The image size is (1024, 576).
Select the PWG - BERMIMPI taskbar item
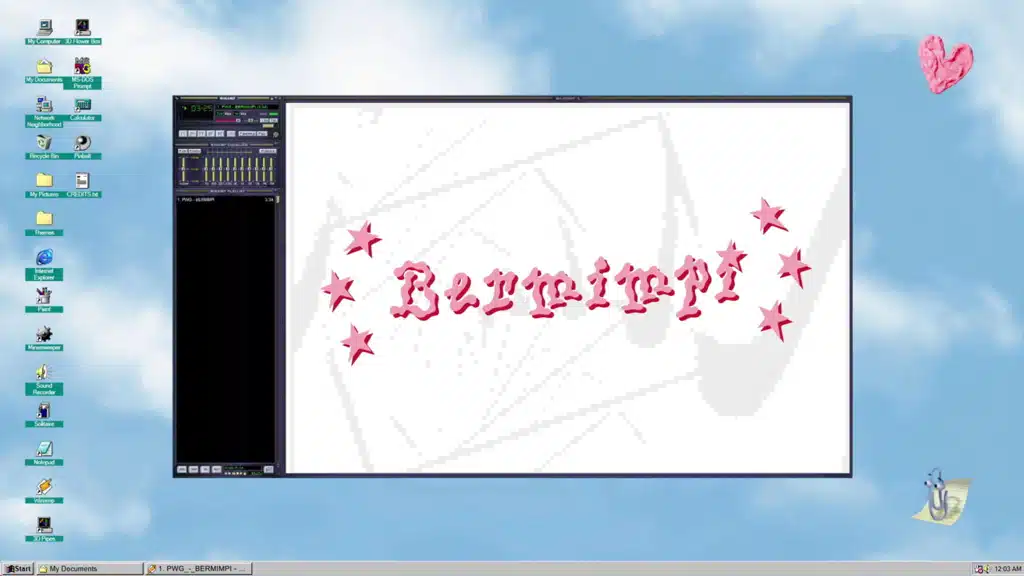pyautogui.click(x=198, y=569)
